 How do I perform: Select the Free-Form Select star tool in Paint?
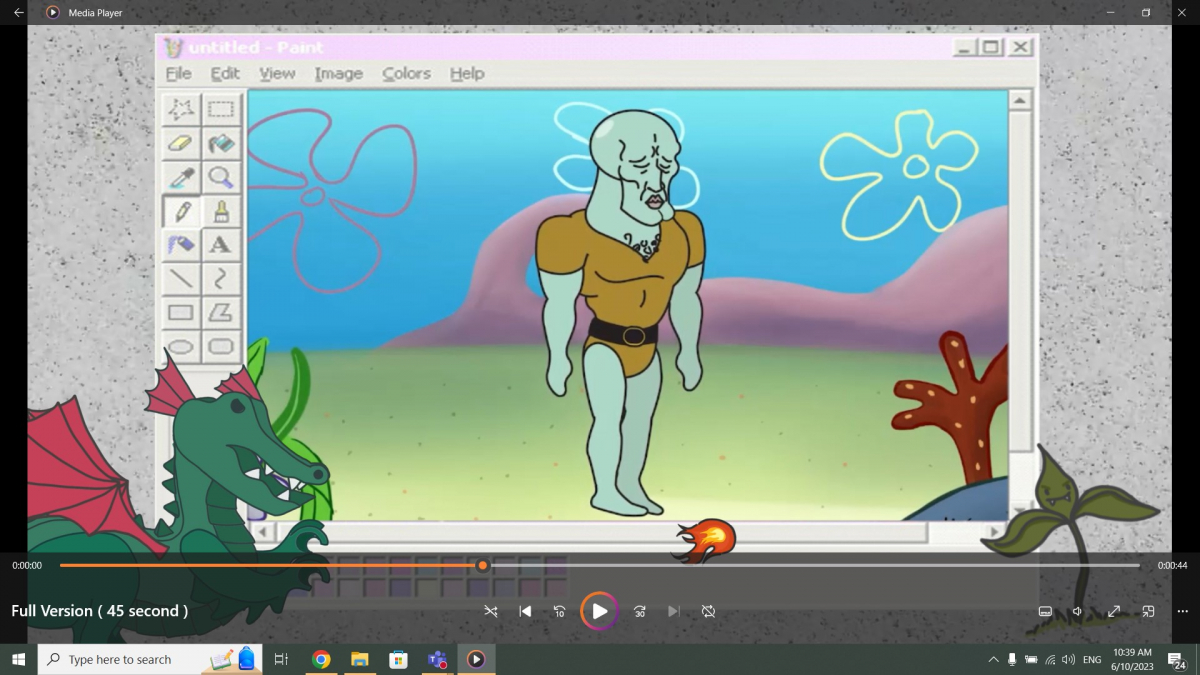(181, 109)
